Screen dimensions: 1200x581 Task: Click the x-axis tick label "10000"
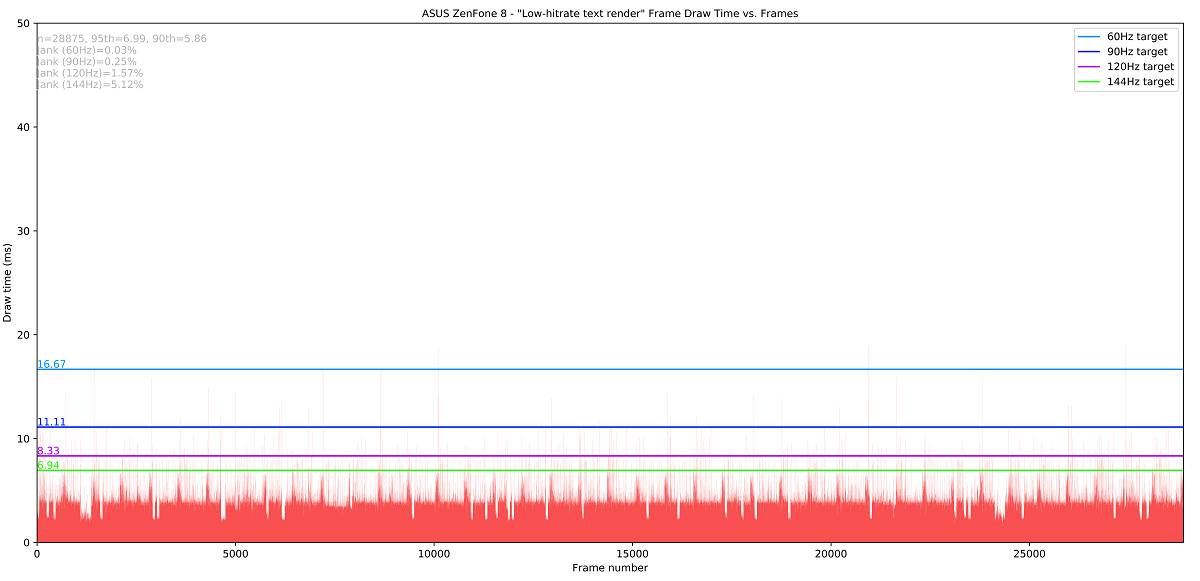[x=434, y=553]
